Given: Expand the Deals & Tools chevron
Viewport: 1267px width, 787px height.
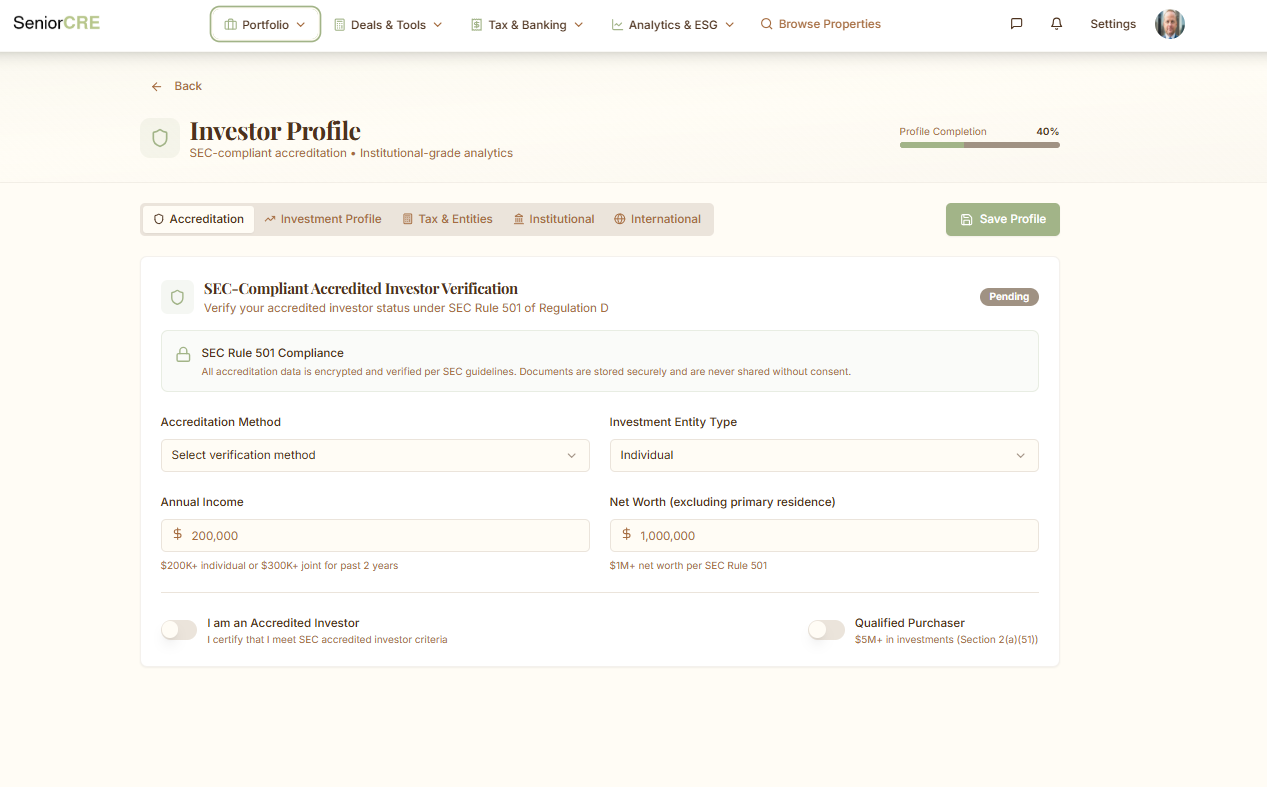Looking at the screenshot, I should click(437, 25).
